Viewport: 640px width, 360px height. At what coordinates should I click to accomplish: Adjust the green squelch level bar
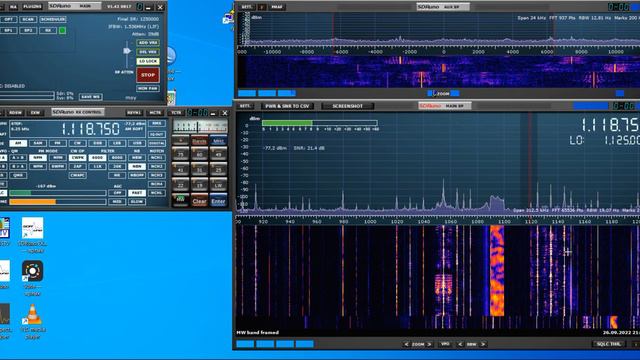(58, 193)
